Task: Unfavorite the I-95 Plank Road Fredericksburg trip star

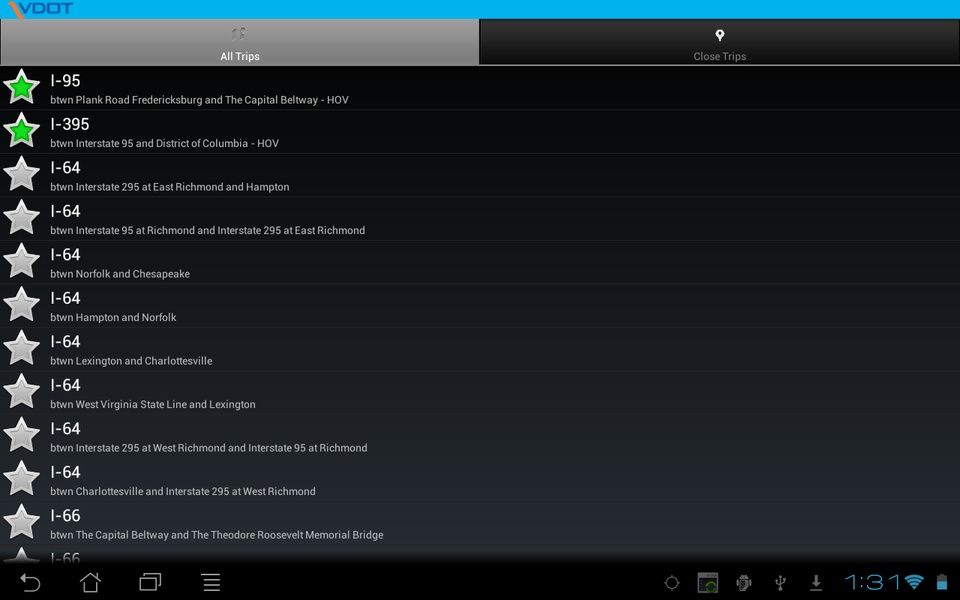Action: tap(21, 86)
